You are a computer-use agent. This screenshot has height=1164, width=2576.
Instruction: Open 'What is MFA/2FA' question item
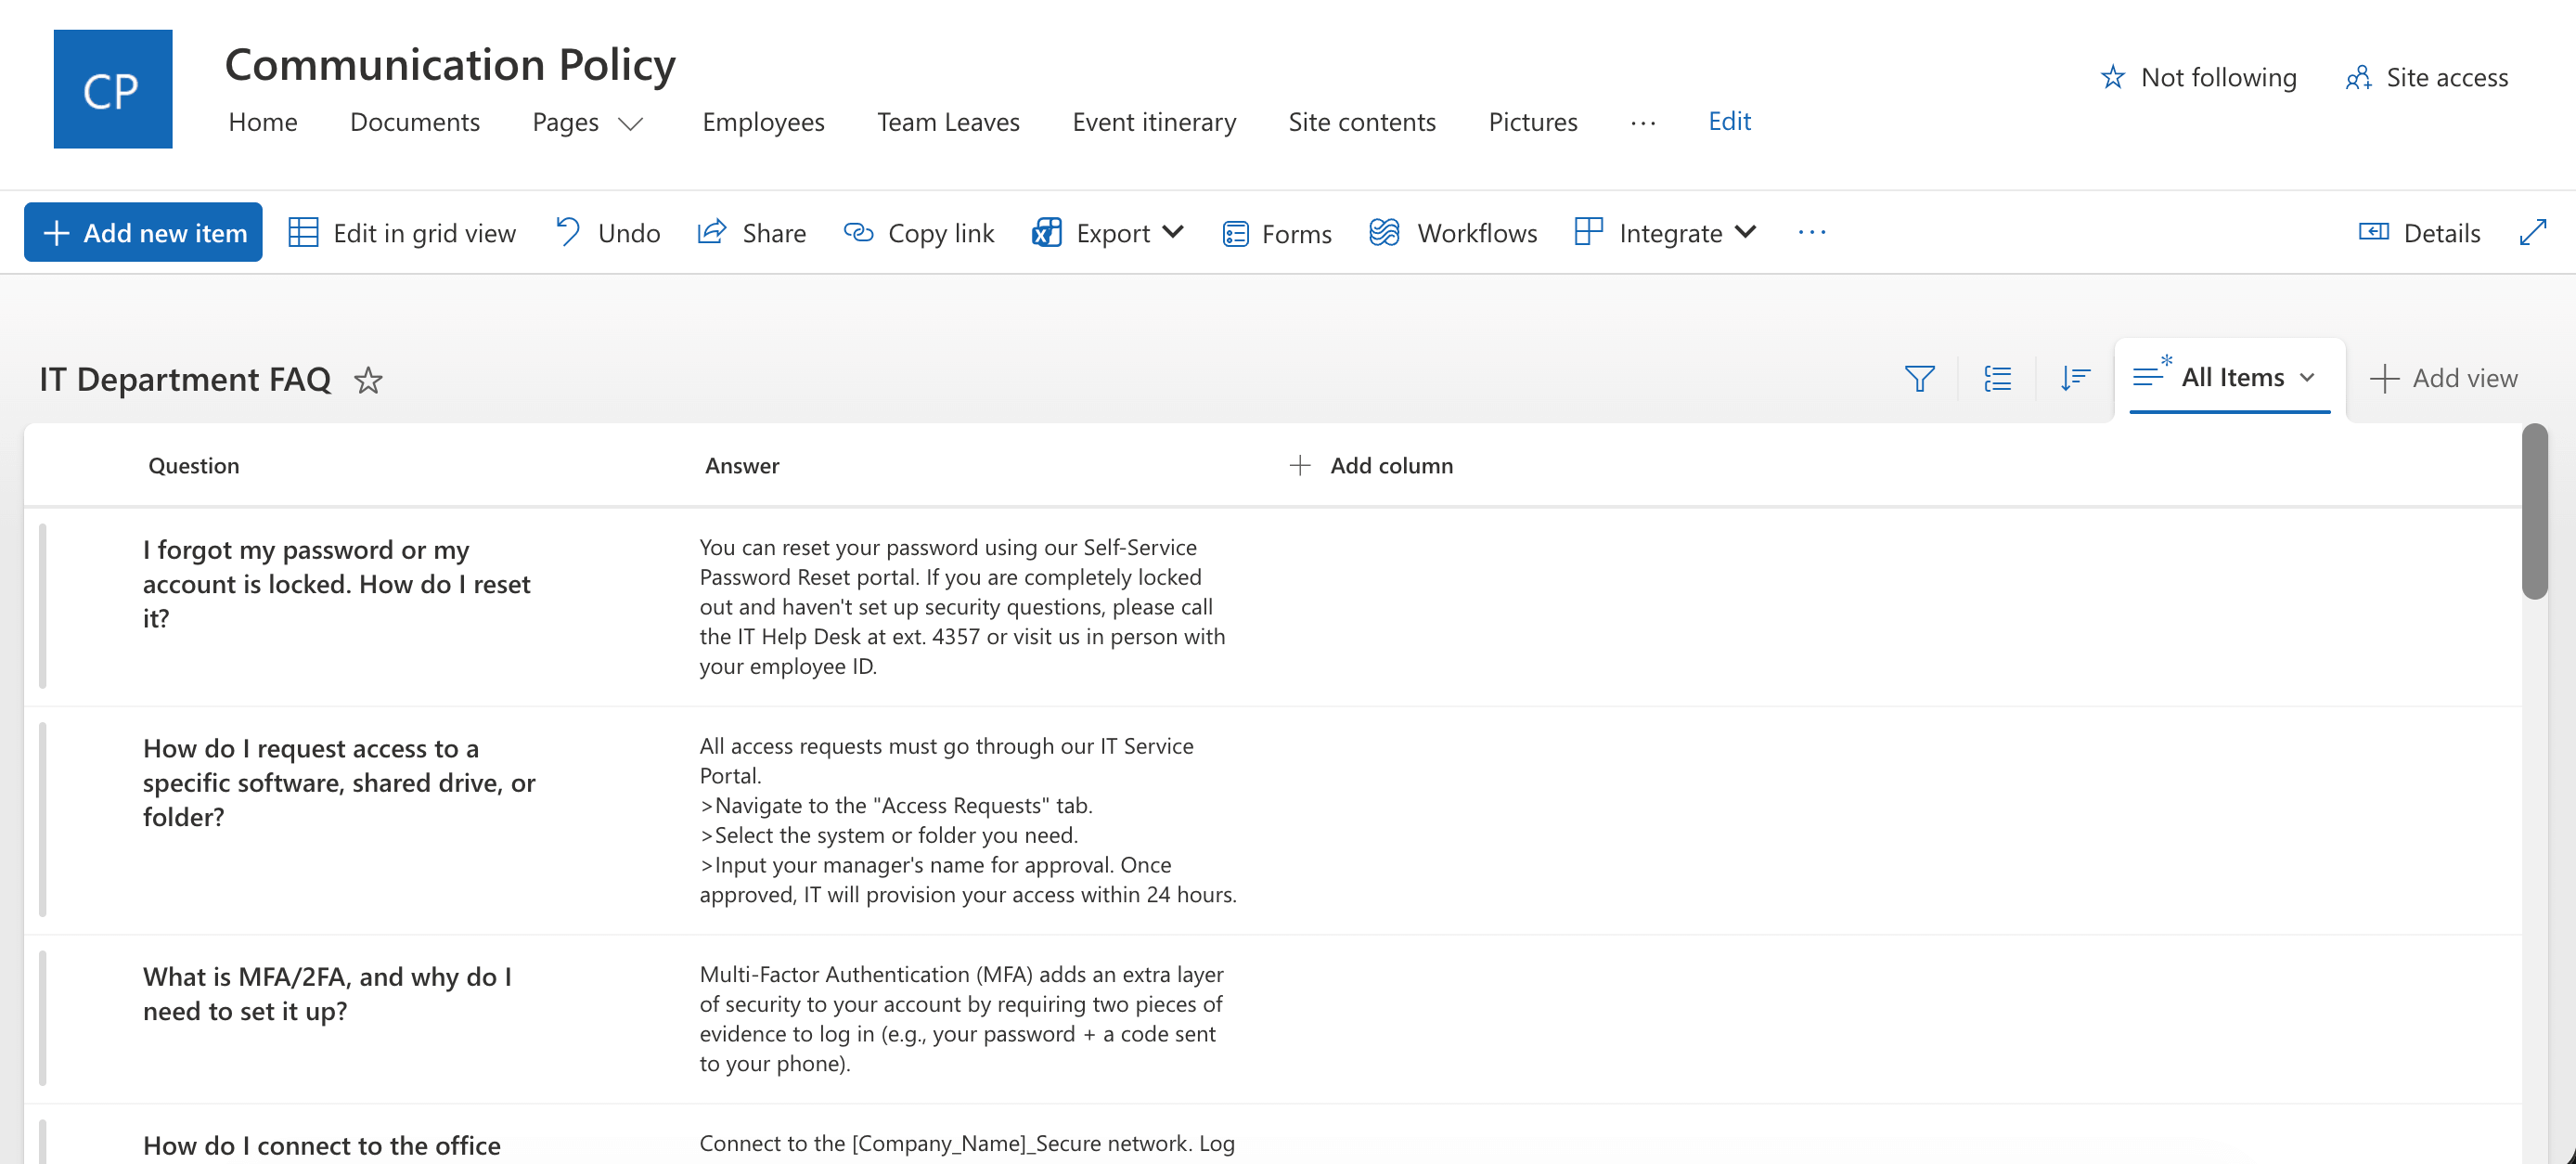click(x=327, y=994)
